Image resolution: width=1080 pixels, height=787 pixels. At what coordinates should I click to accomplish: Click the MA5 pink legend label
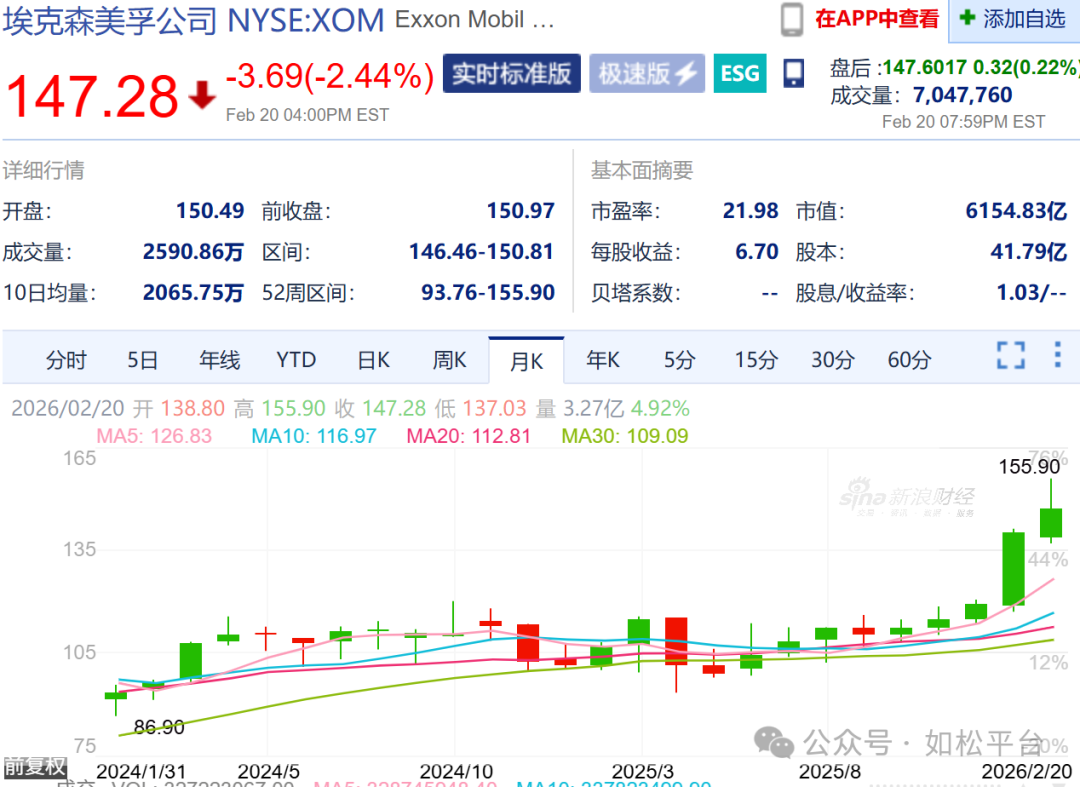(x=154, y=436)
